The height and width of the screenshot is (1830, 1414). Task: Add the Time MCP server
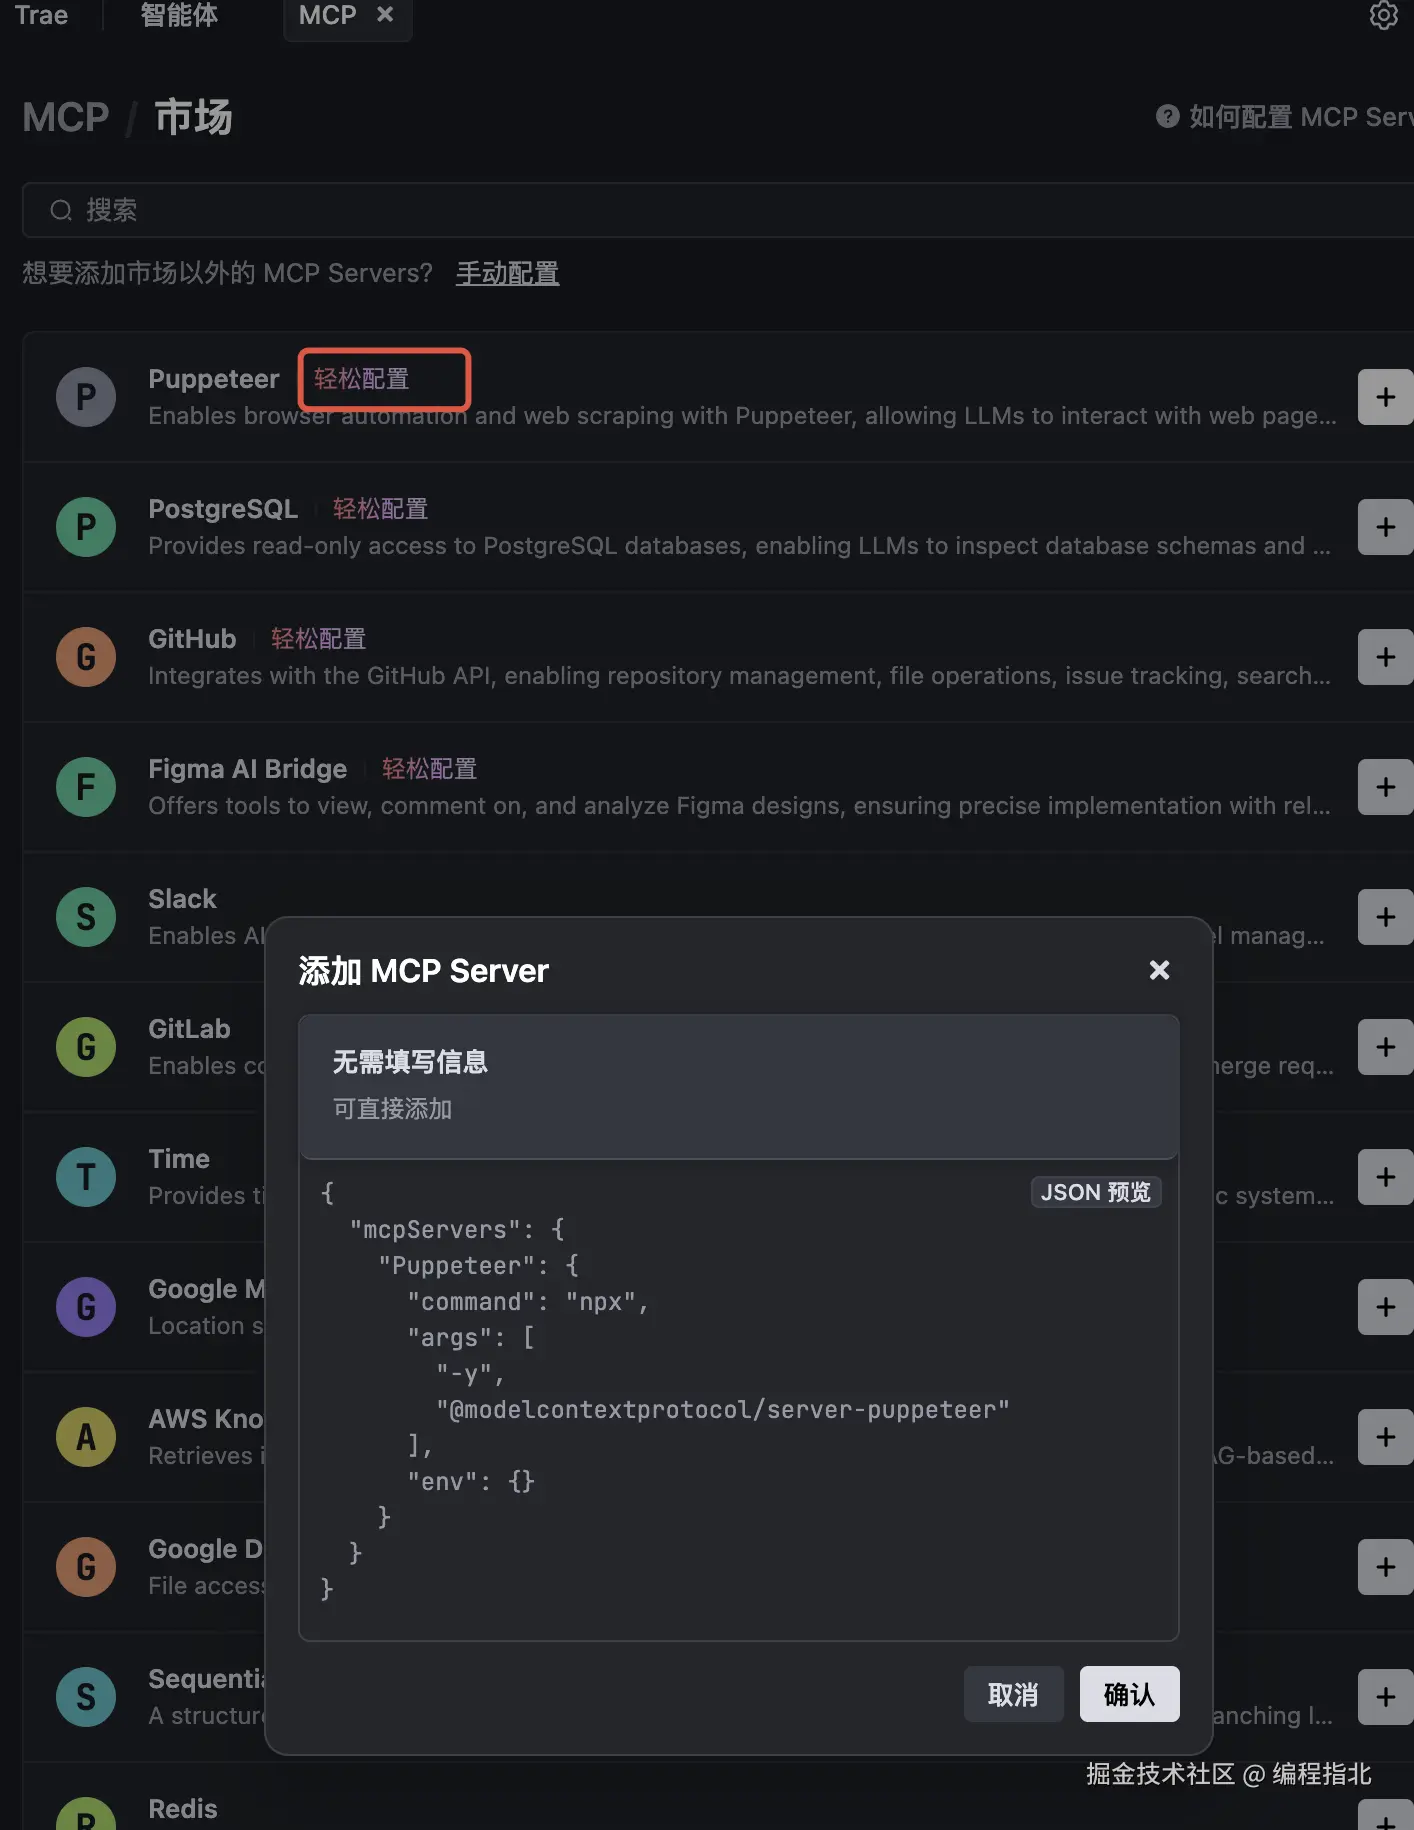1385,1177
